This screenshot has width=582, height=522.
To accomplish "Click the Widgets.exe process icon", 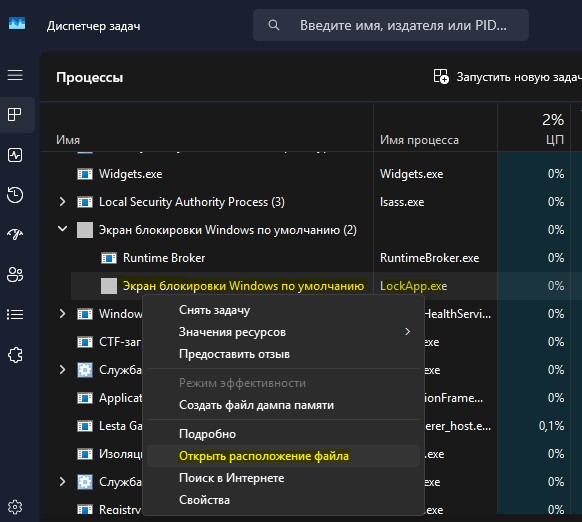I will tap(85, 174).
